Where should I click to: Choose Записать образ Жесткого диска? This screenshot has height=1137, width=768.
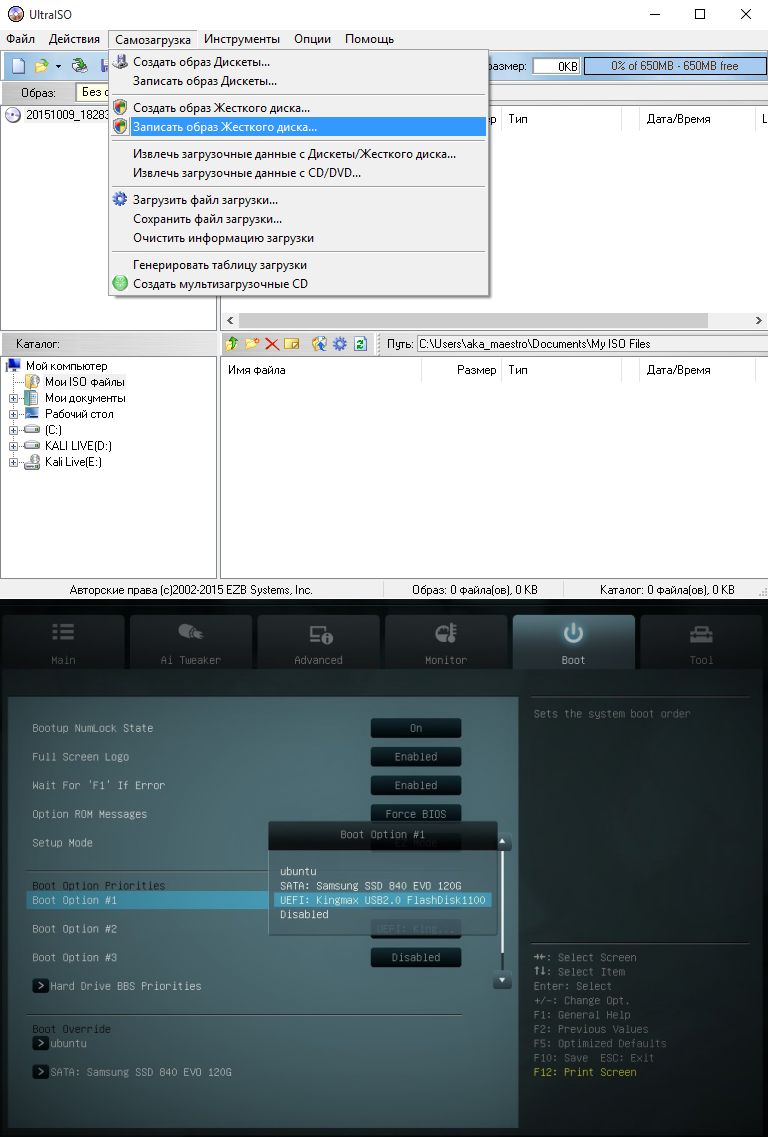point(299,127)
